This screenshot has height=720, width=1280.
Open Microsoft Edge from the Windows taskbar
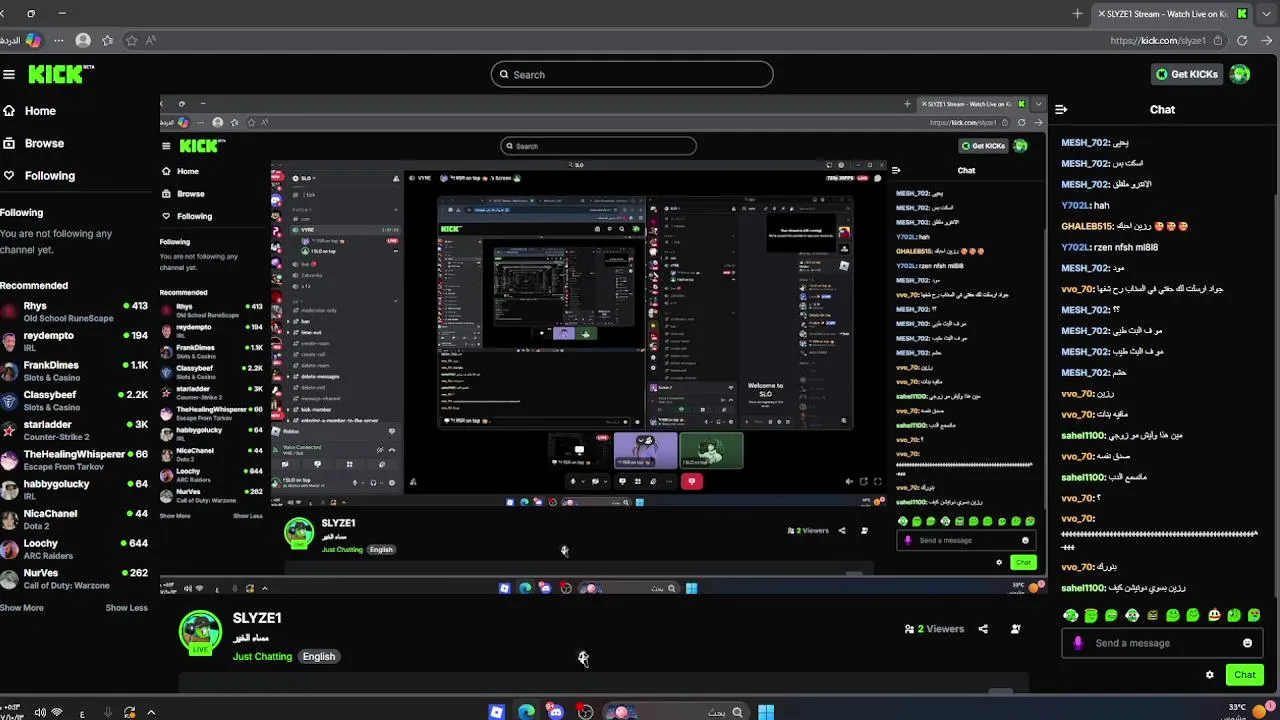pos(526,712)
